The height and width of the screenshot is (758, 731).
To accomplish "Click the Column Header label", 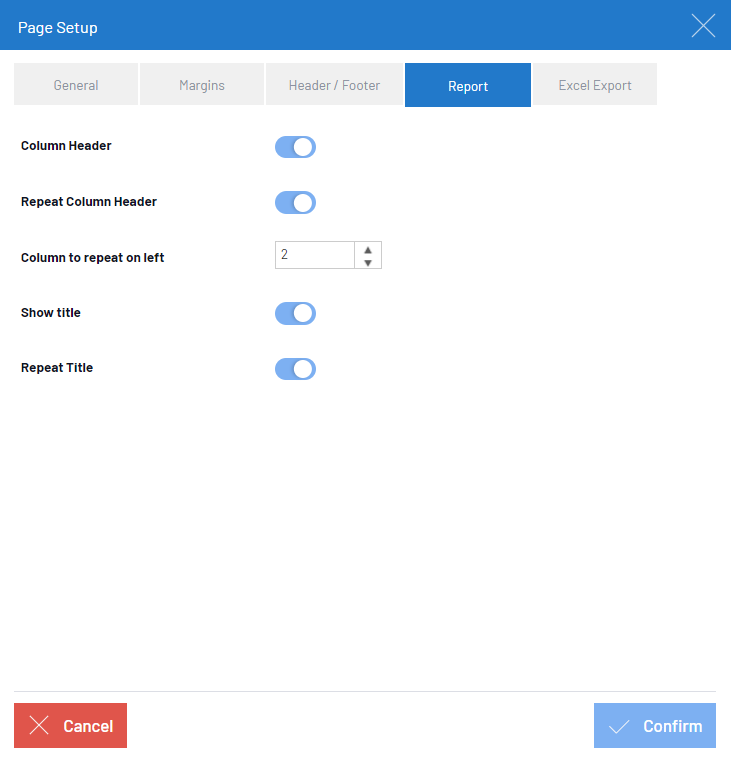I will tap(66, 146).
